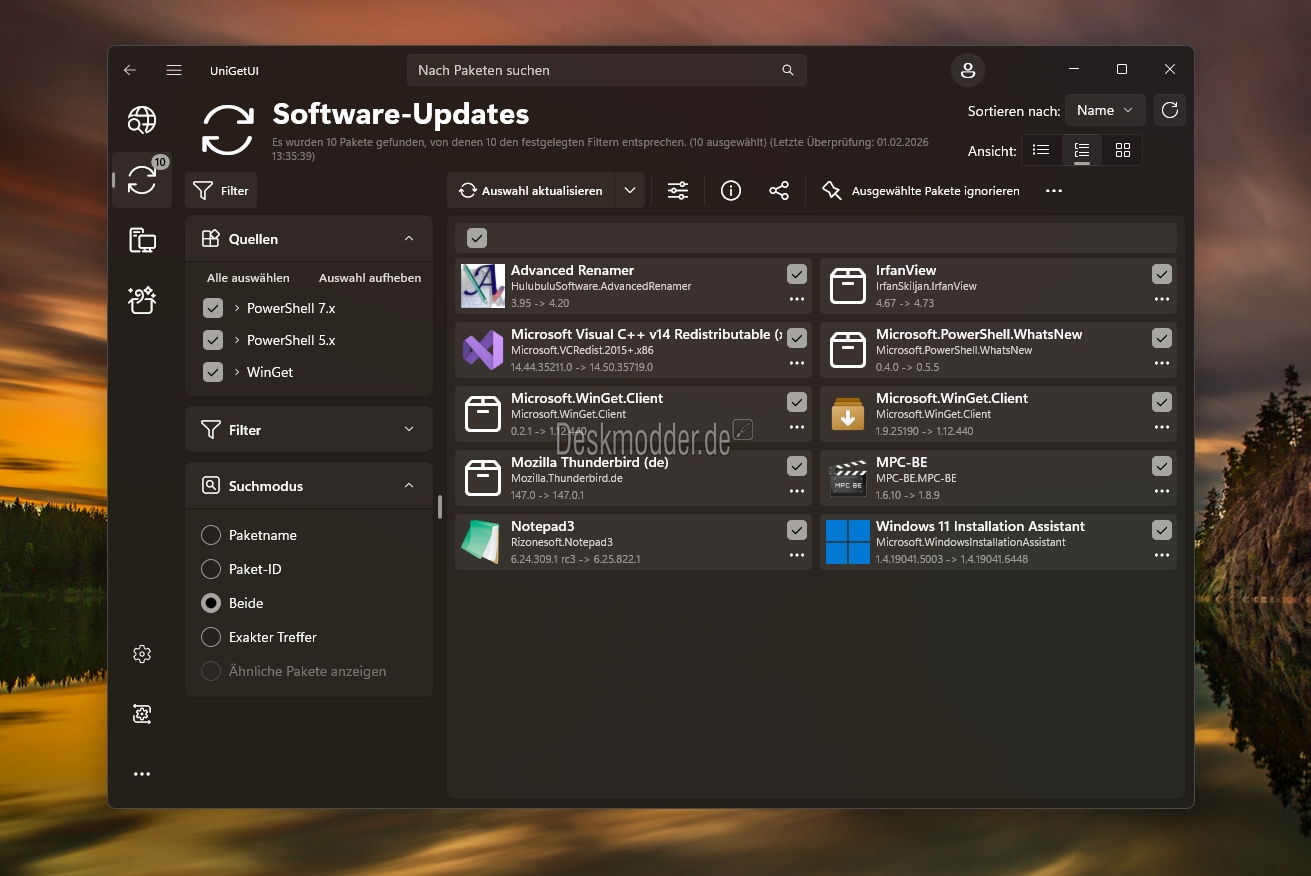The height and width of the screenshot is (876, 1311).
Task: Open installation options sliders icon
Action: 678,190
